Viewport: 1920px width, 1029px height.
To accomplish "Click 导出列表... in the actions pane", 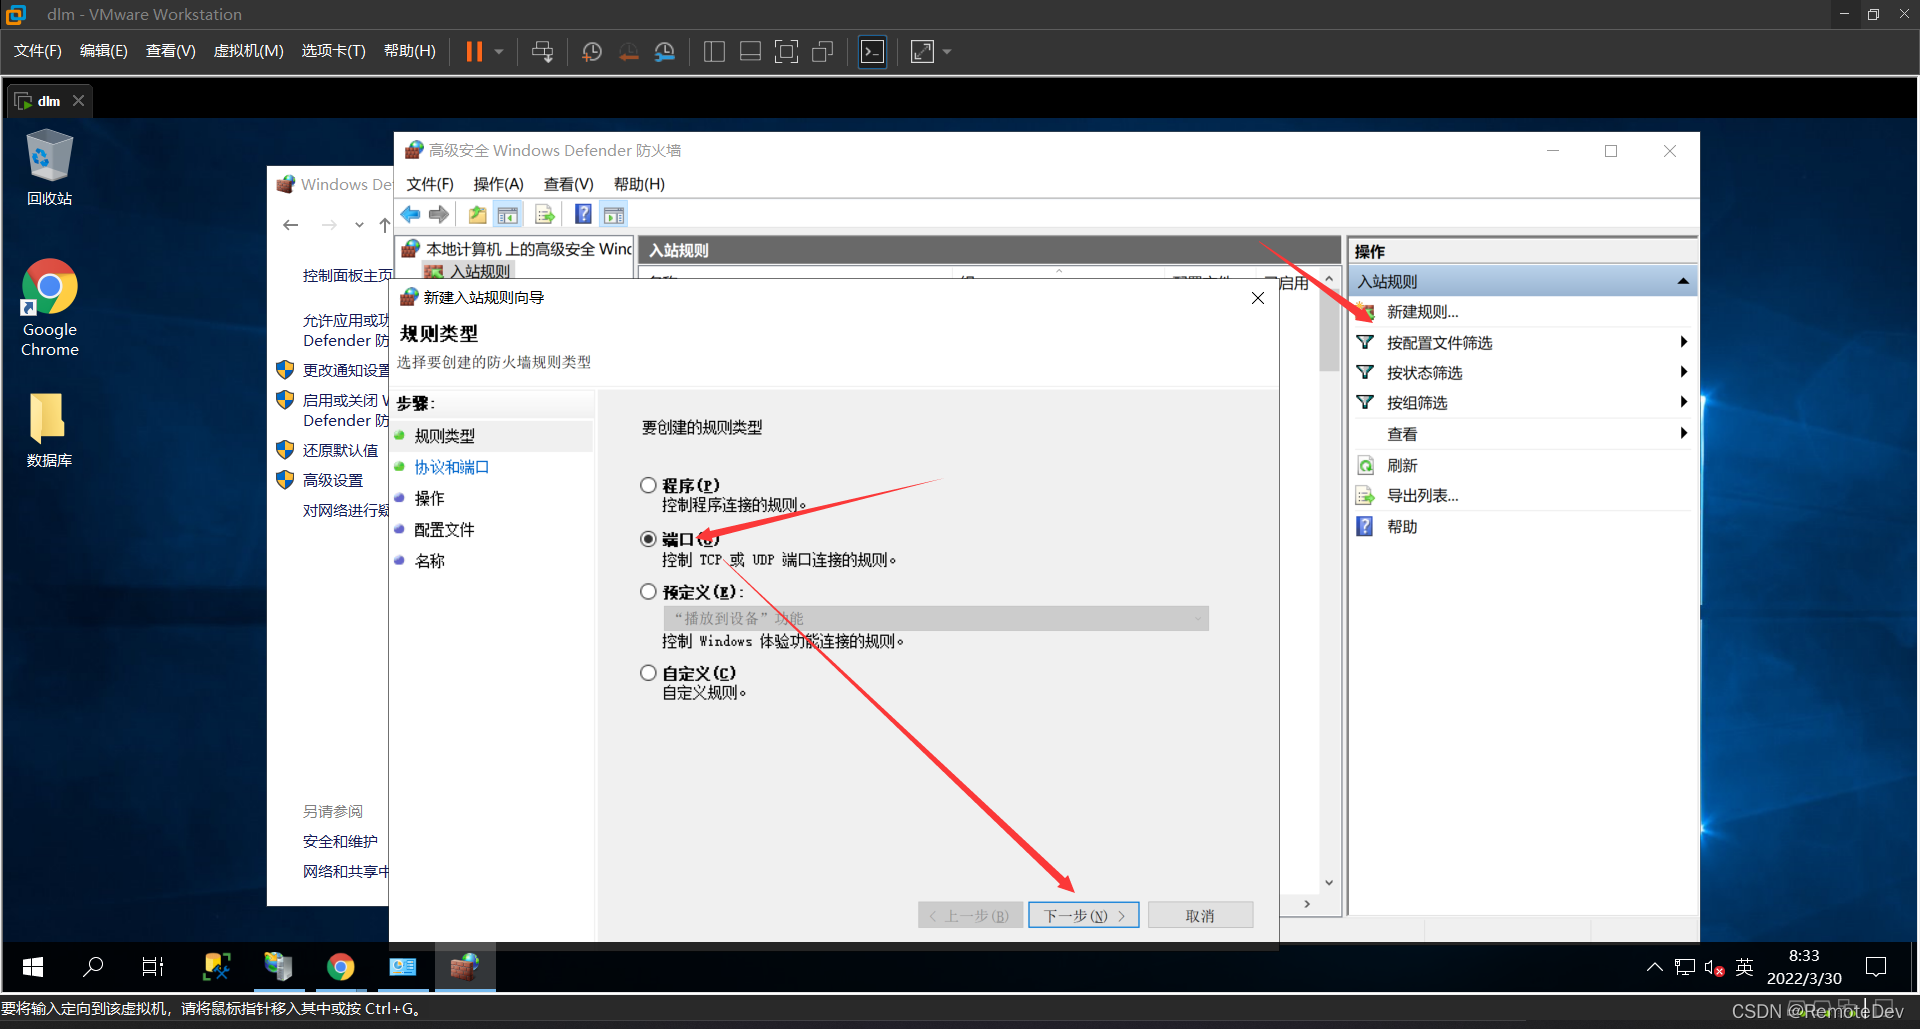I will (1422, 495).
